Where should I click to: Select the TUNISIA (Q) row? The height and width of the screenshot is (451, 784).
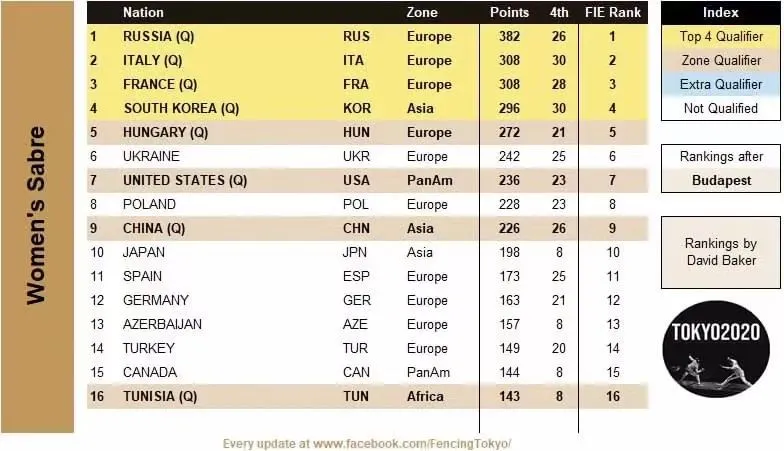pyautogui.click(x=367, y=396)
